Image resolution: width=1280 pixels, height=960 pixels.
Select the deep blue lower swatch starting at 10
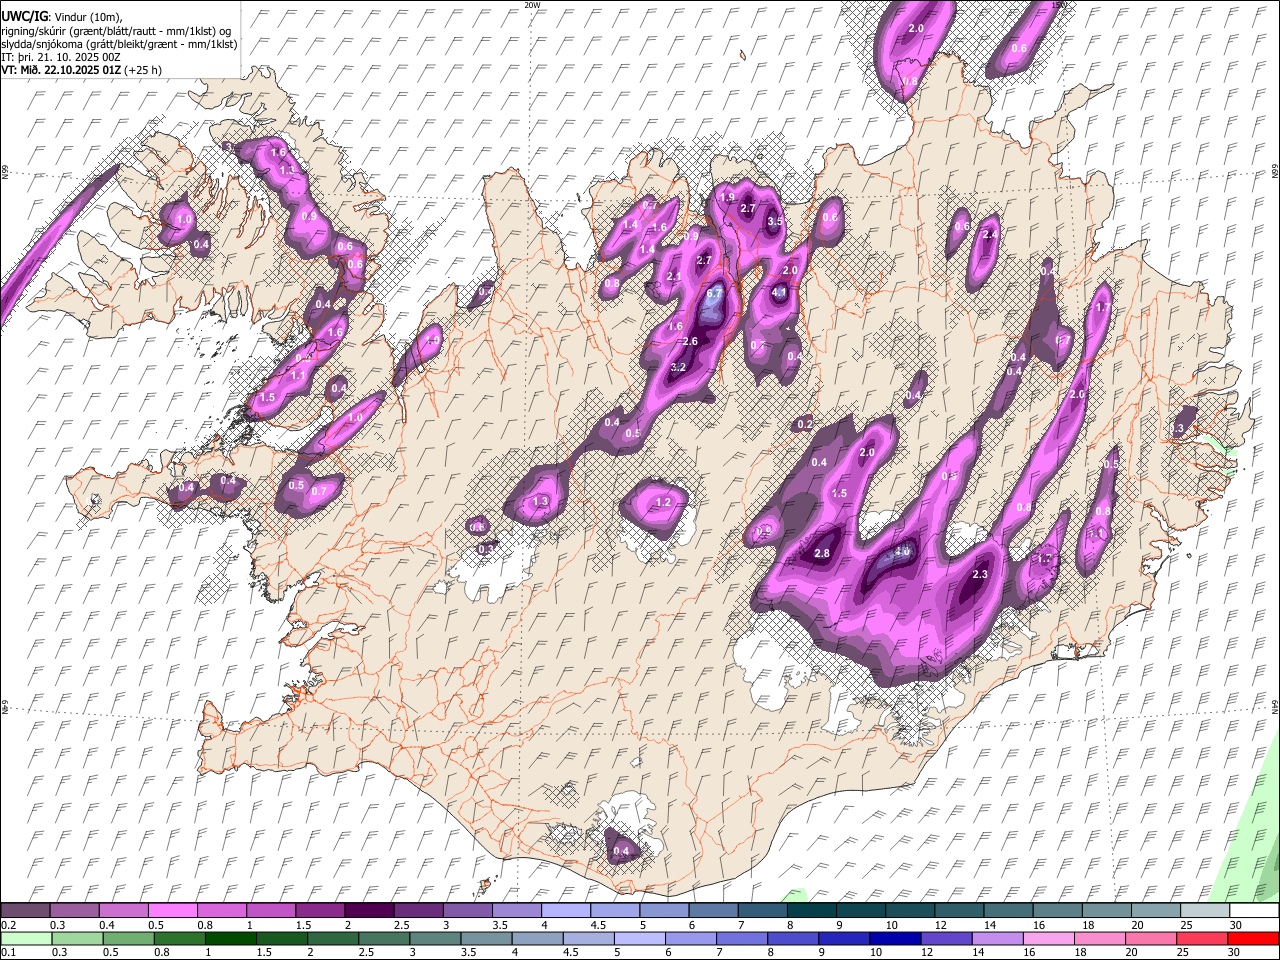pos(897,938)
